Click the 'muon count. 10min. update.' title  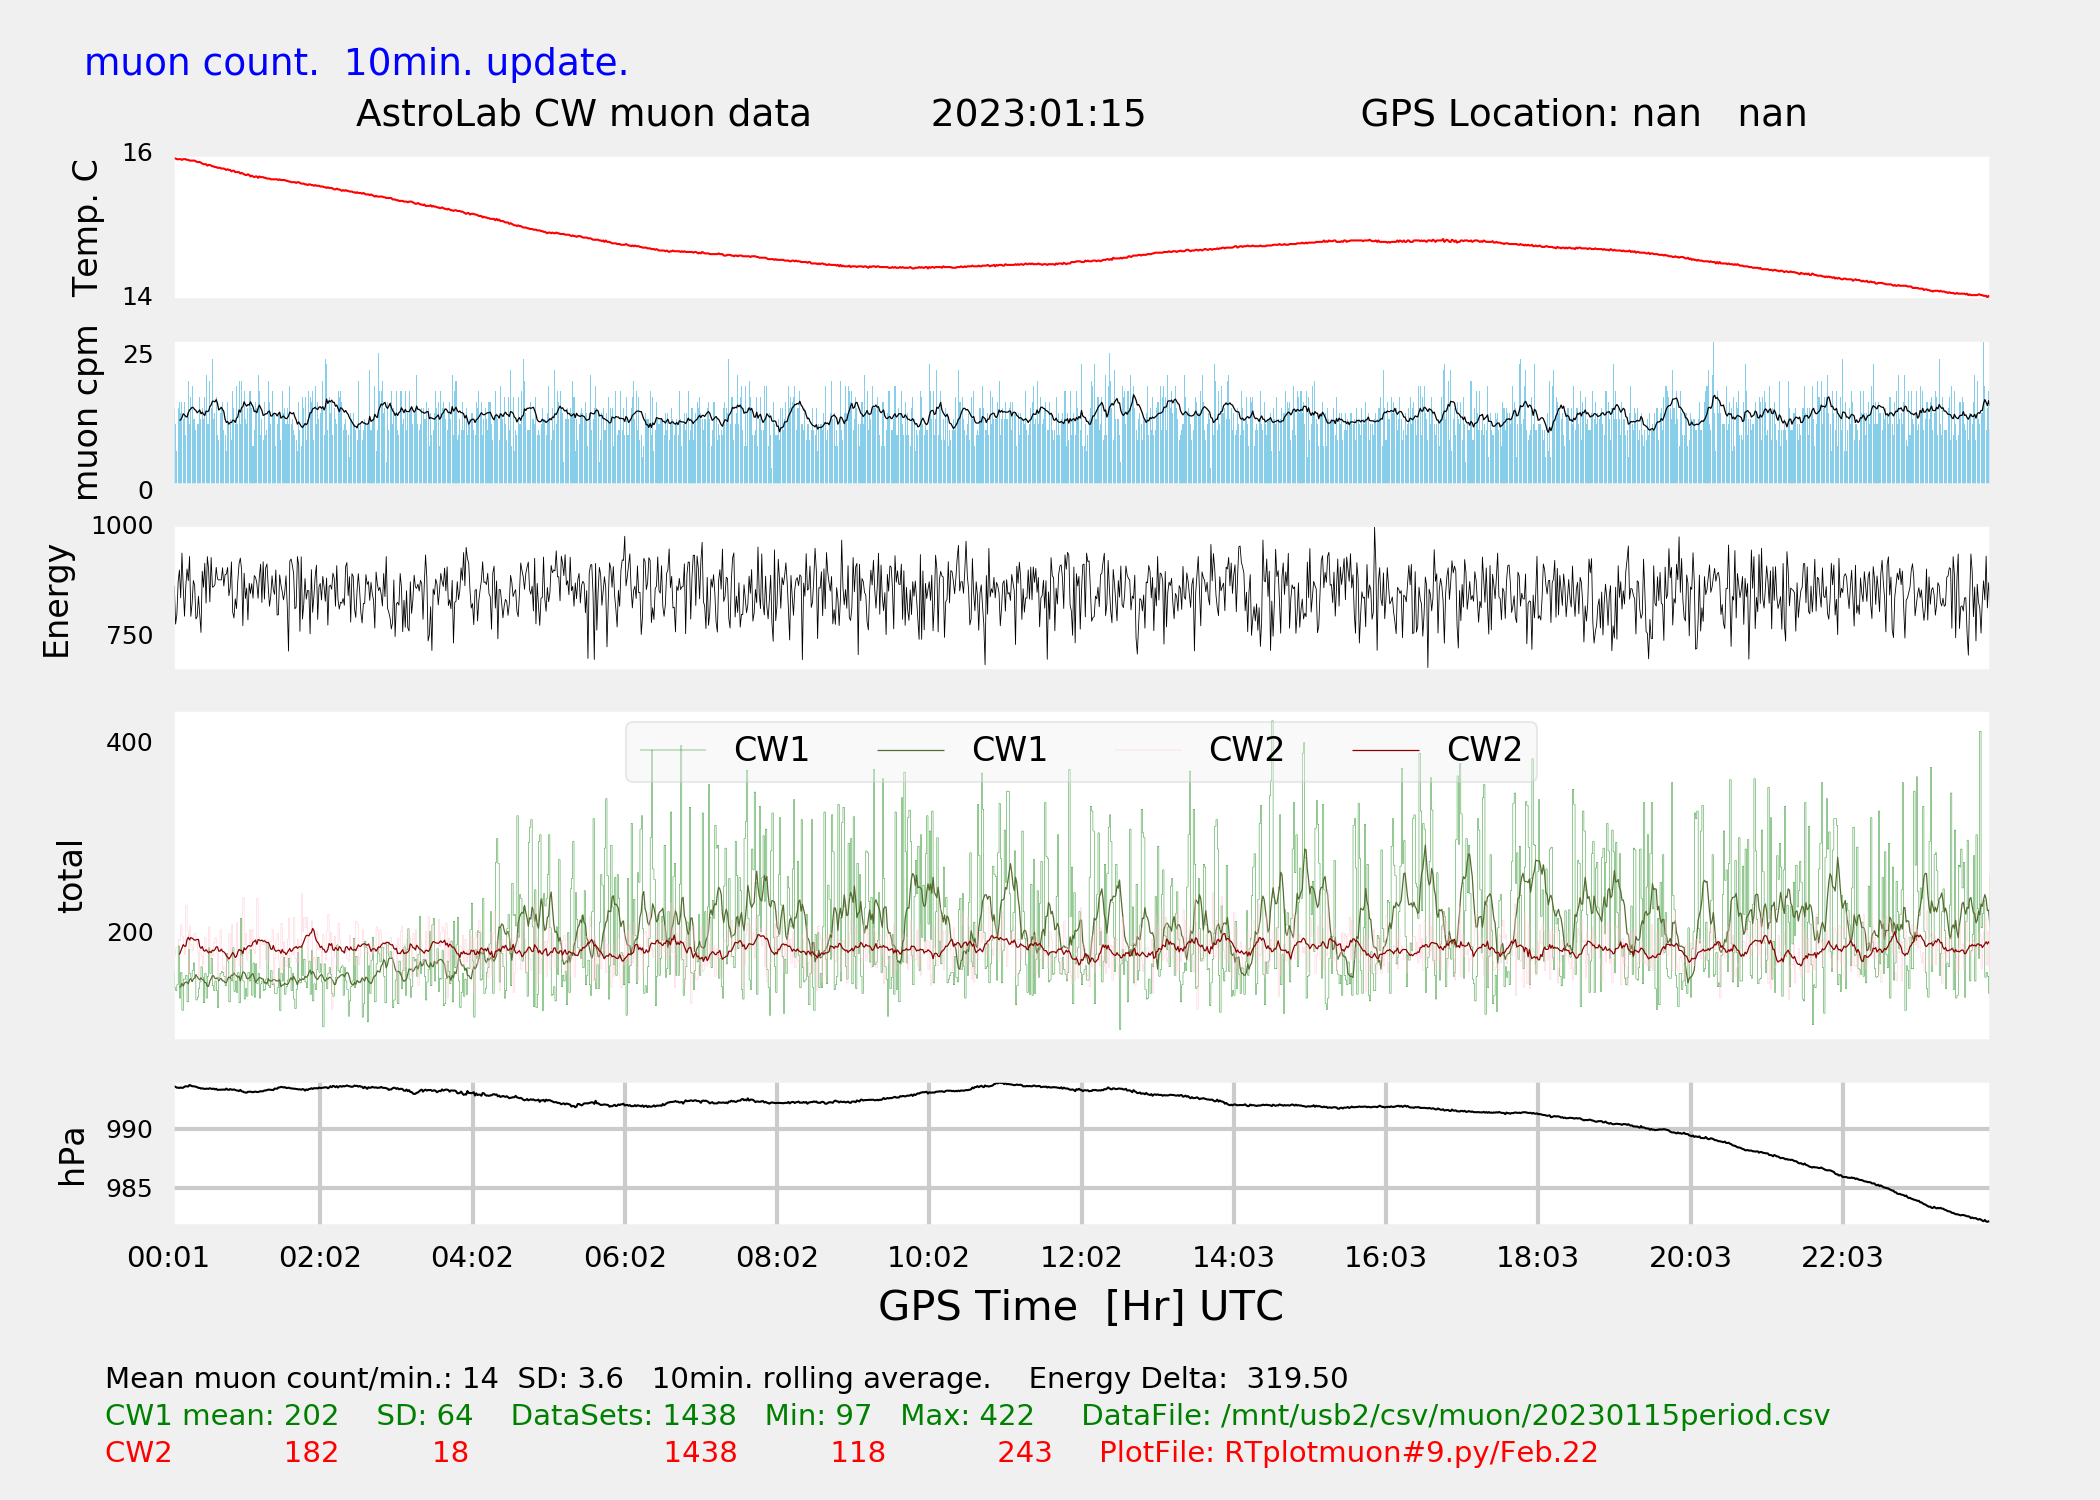click(356, 63)
